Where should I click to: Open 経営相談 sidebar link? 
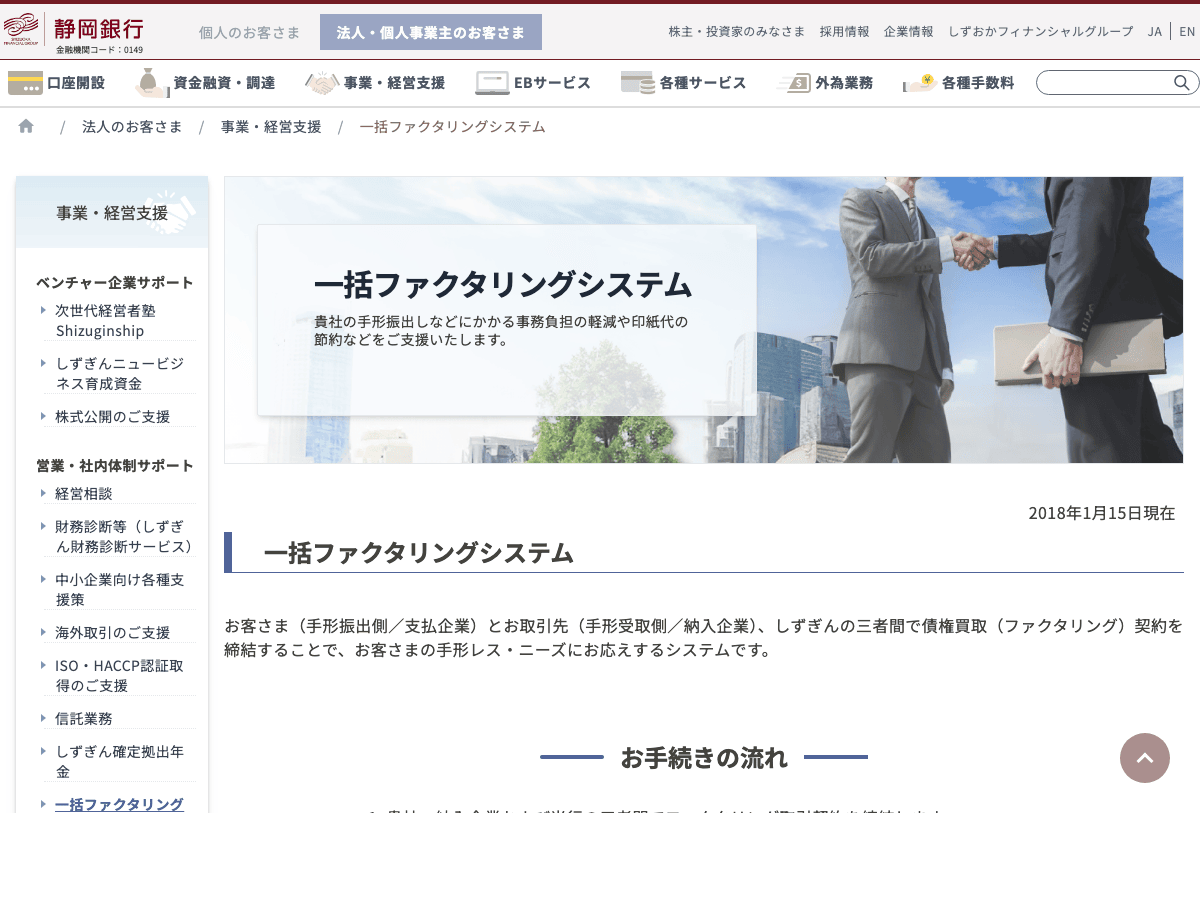click(x=84, y=492)
